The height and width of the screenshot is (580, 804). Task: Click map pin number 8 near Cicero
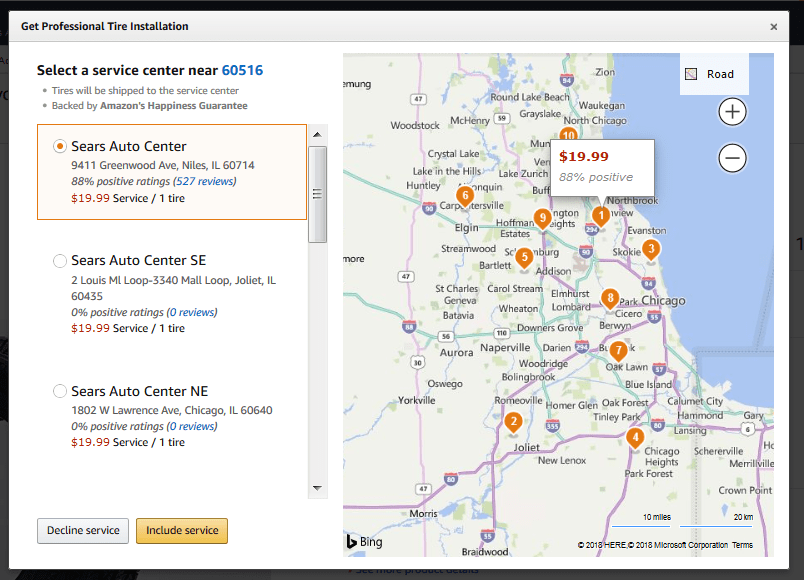(x=610, y=298)
